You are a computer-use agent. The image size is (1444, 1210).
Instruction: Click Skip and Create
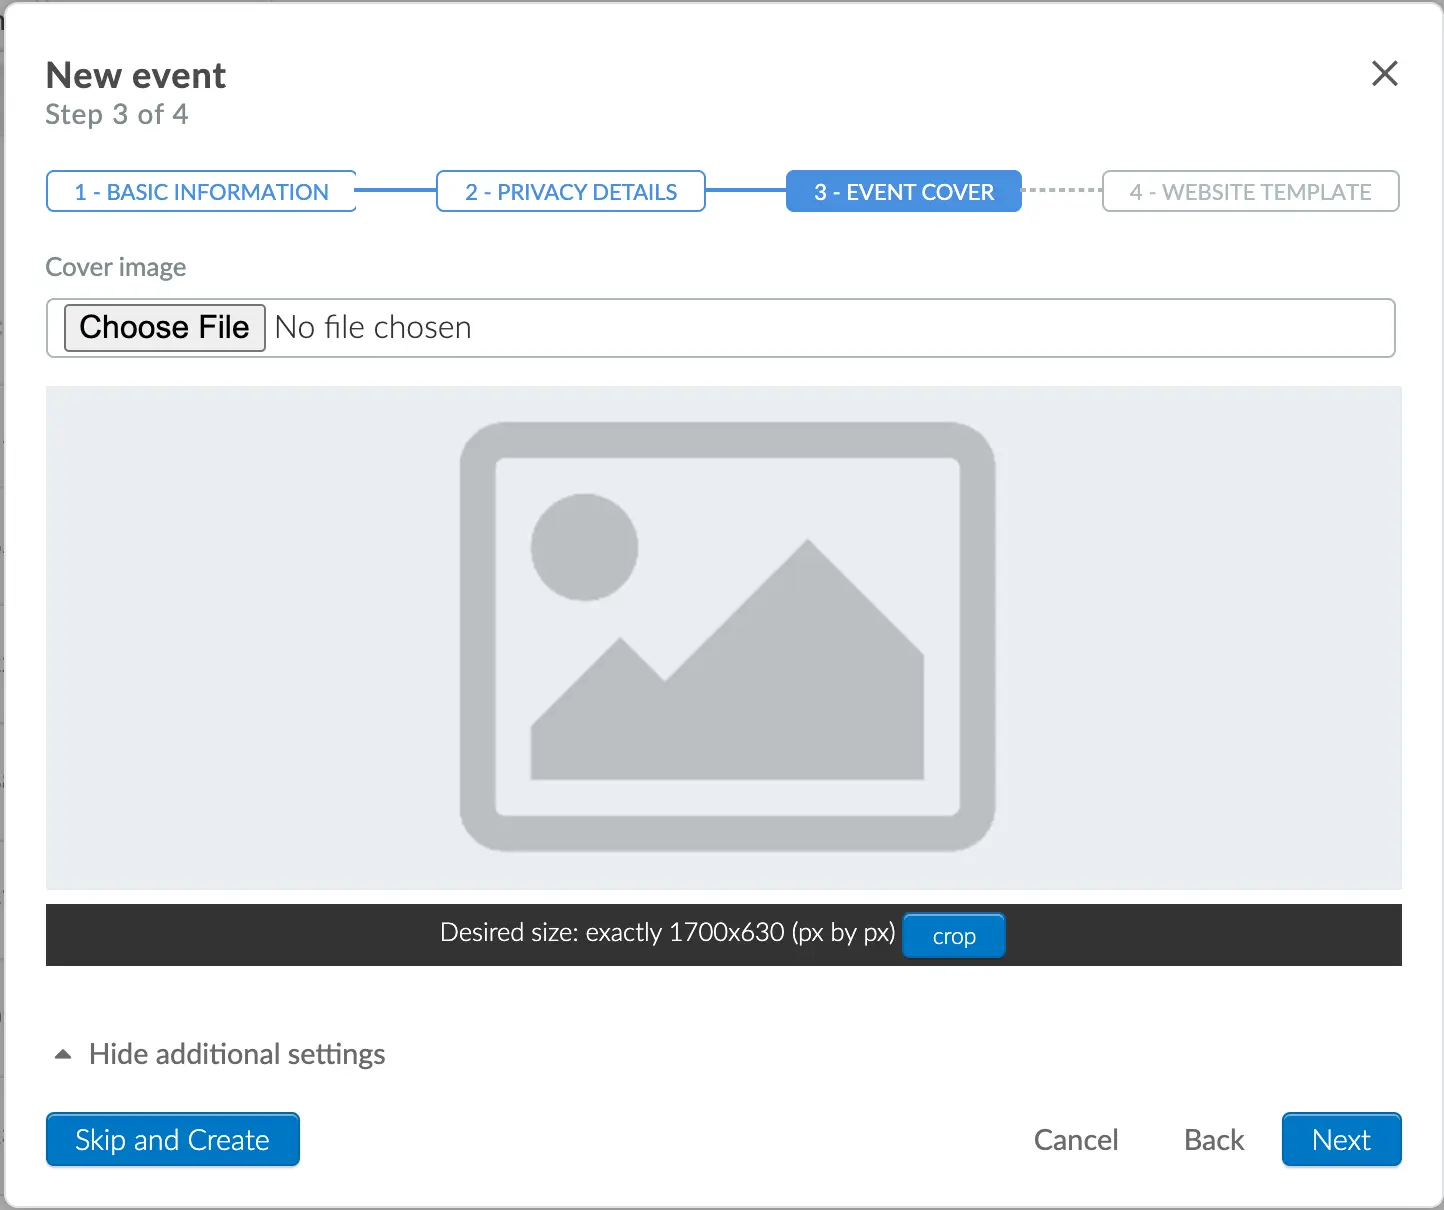(172, 1139)
